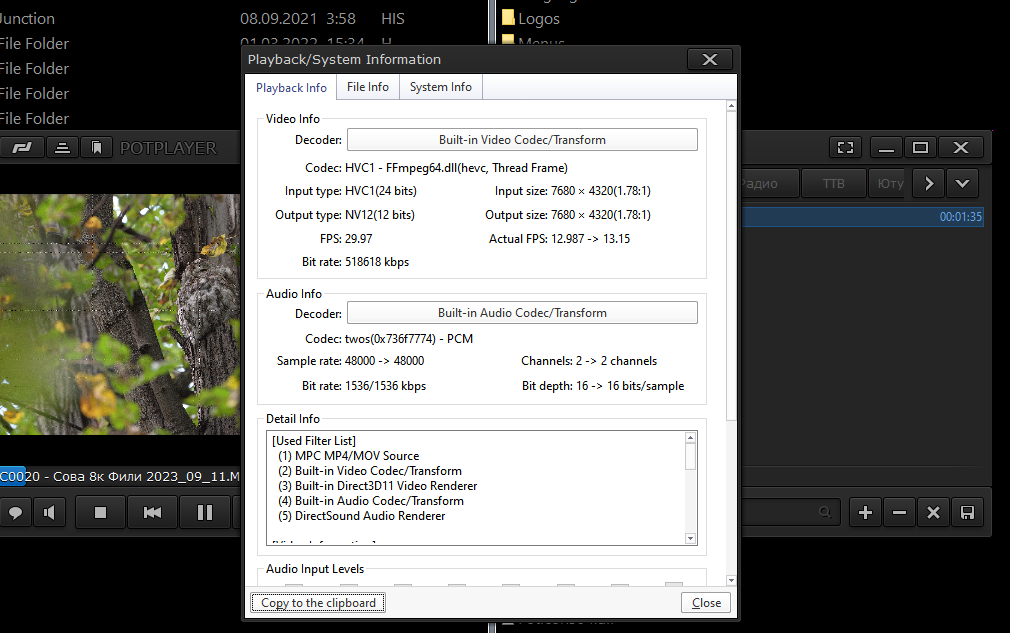Open the ТТВ playlist tab
Viewport: 1010px width, 633px height.
(834, 184)
